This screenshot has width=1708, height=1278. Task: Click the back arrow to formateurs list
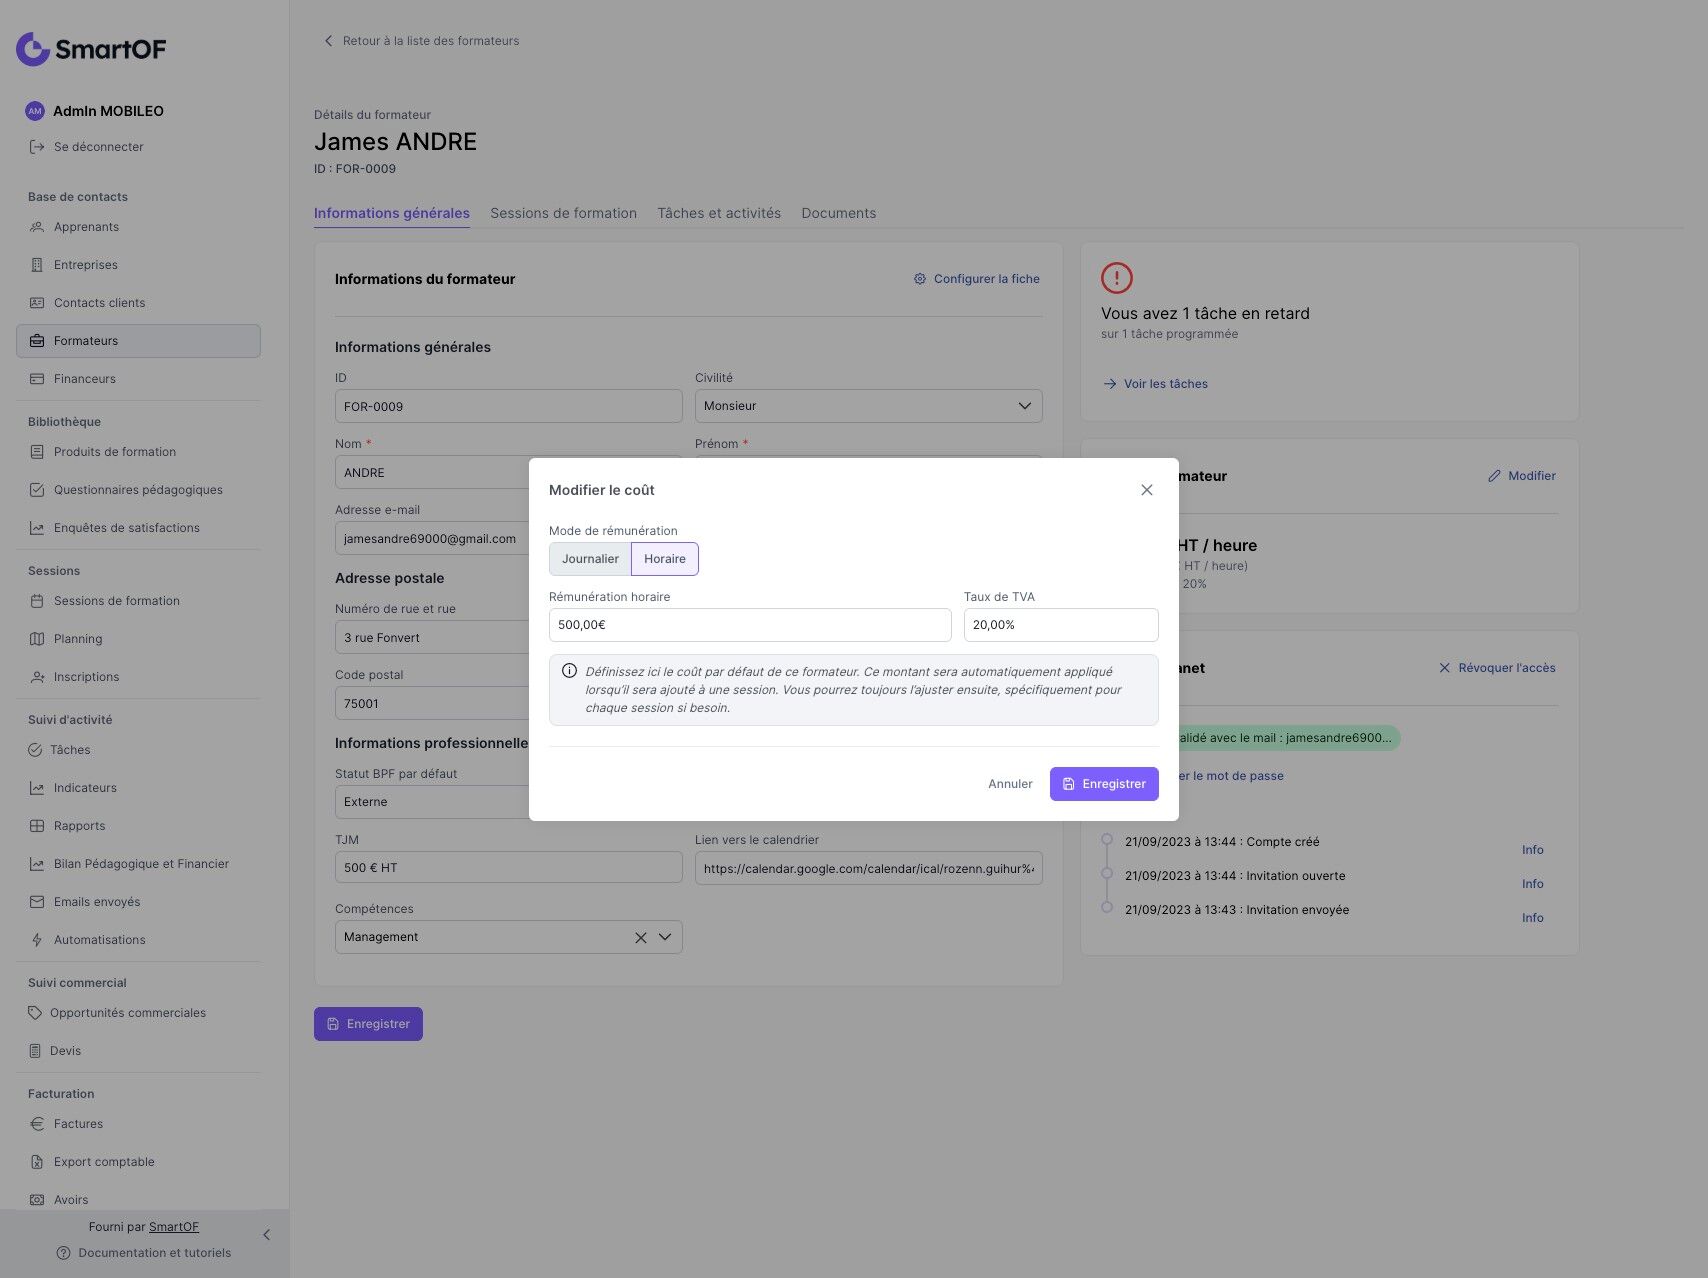(328, 41)
